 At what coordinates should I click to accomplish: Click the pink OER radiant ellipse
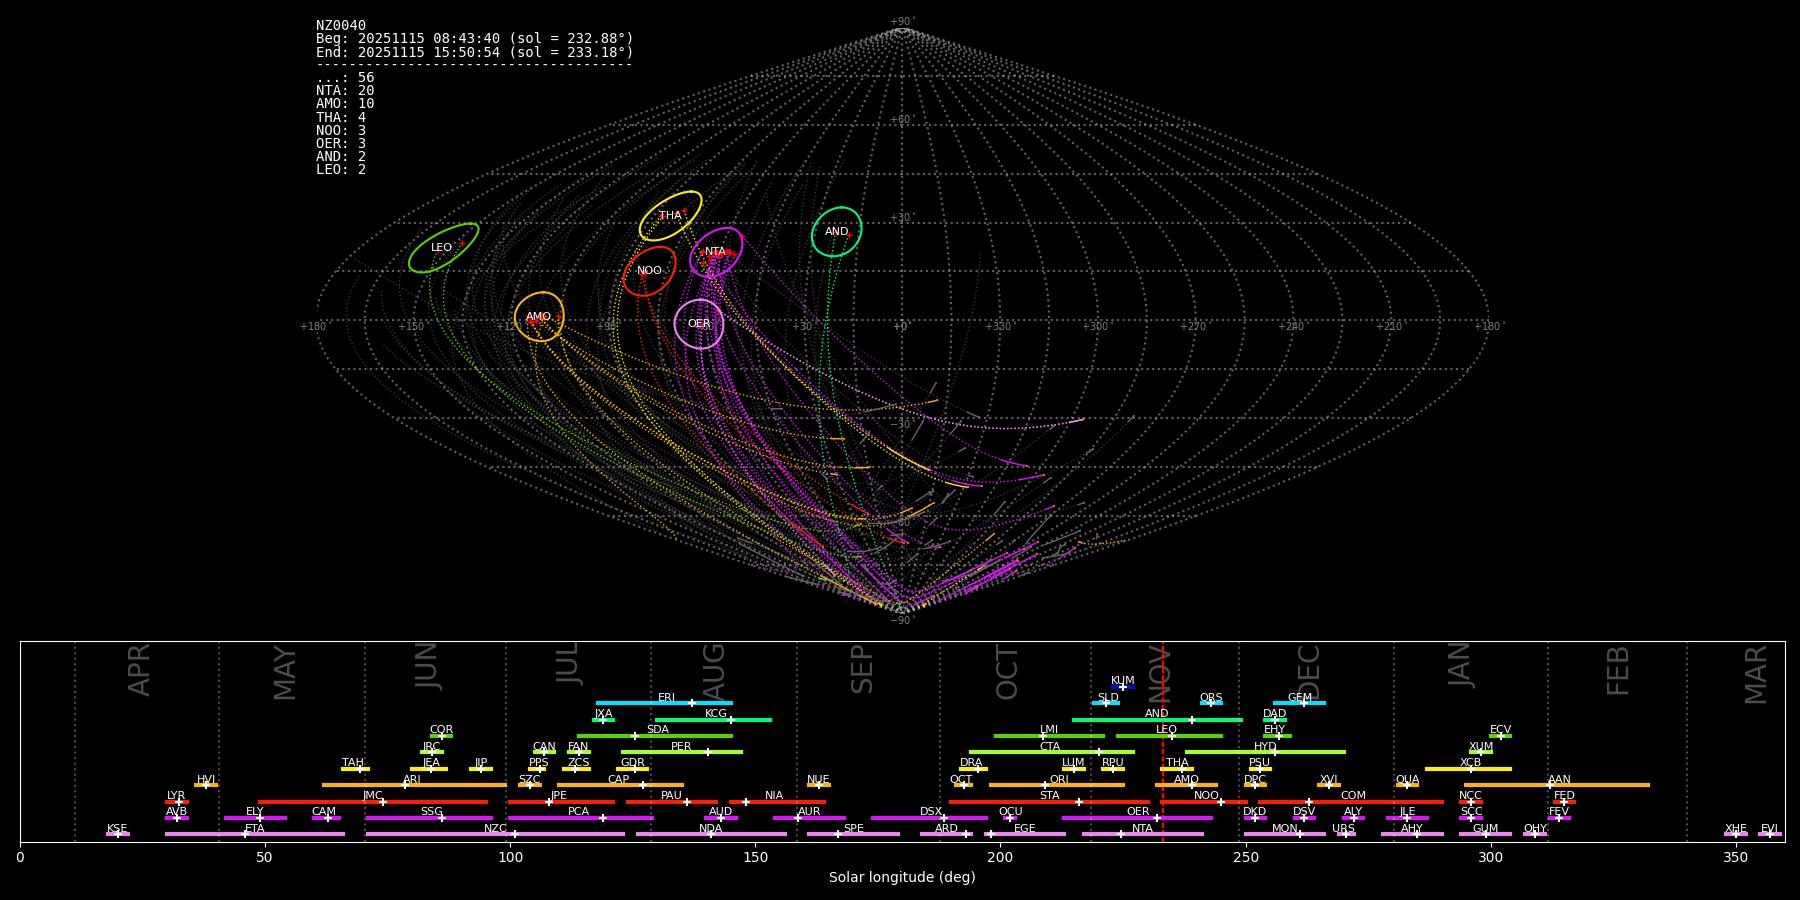699,324
